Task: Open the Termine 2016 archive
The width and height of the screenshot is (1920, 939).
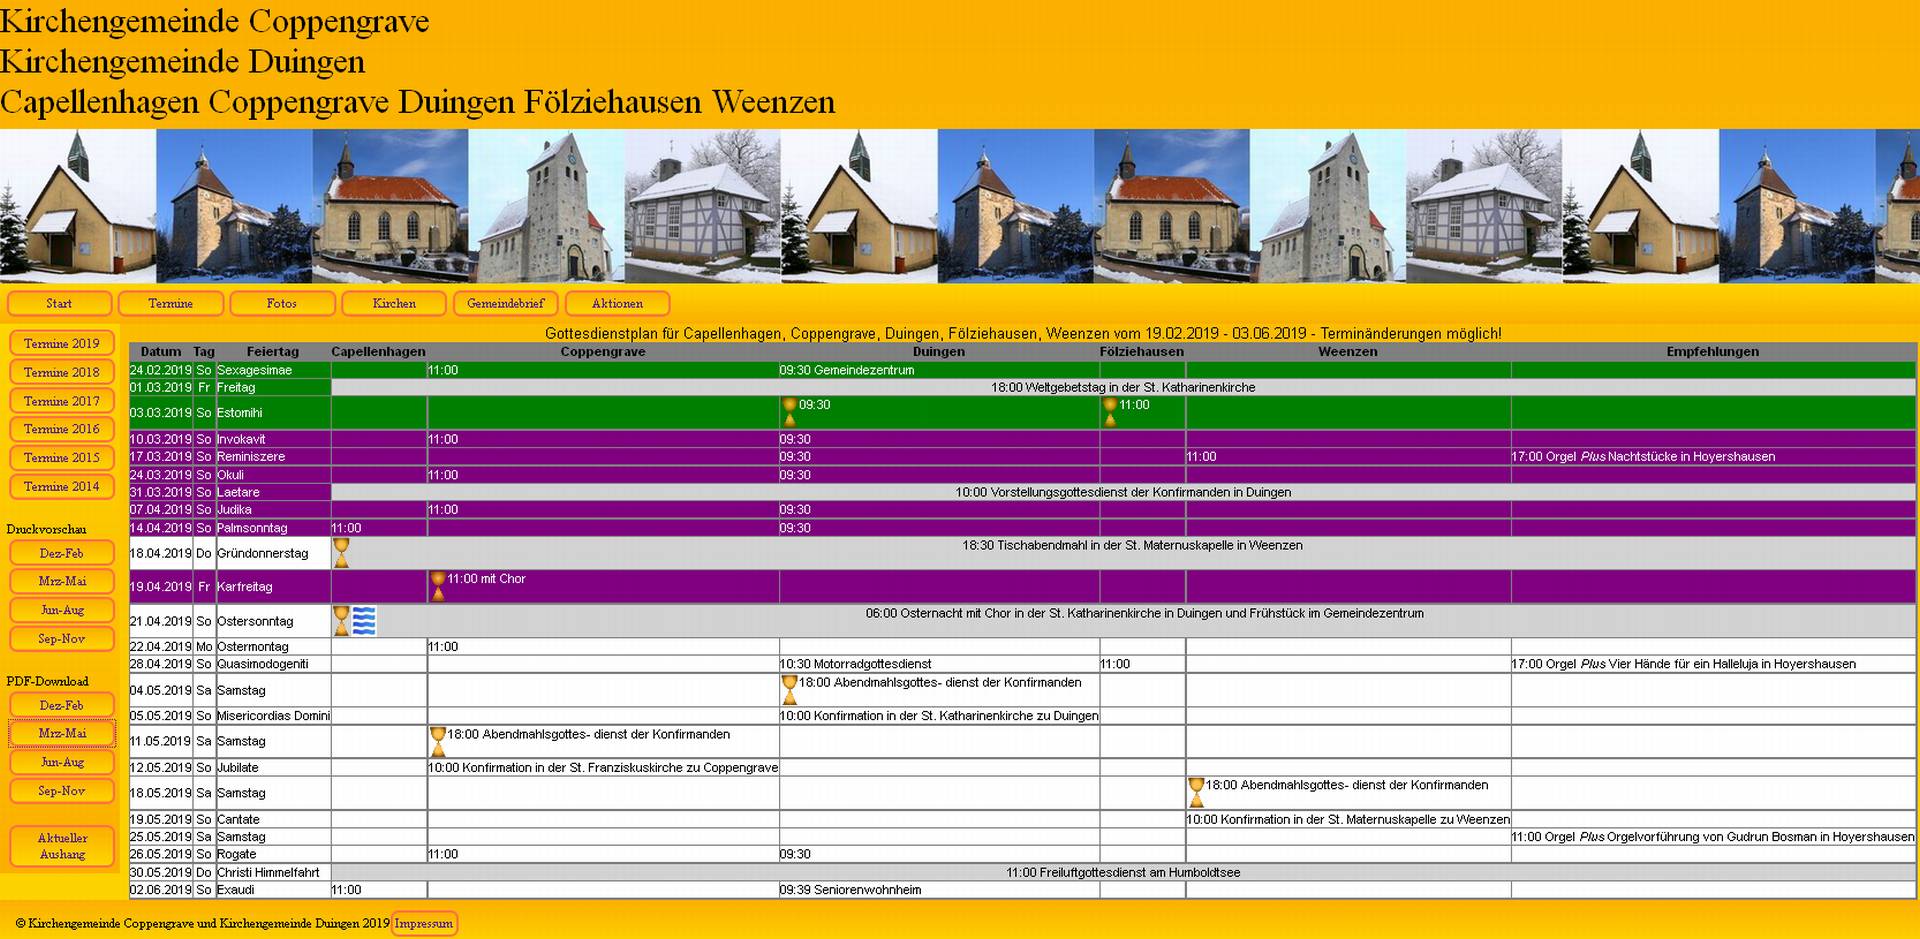Action: [60, 429]
